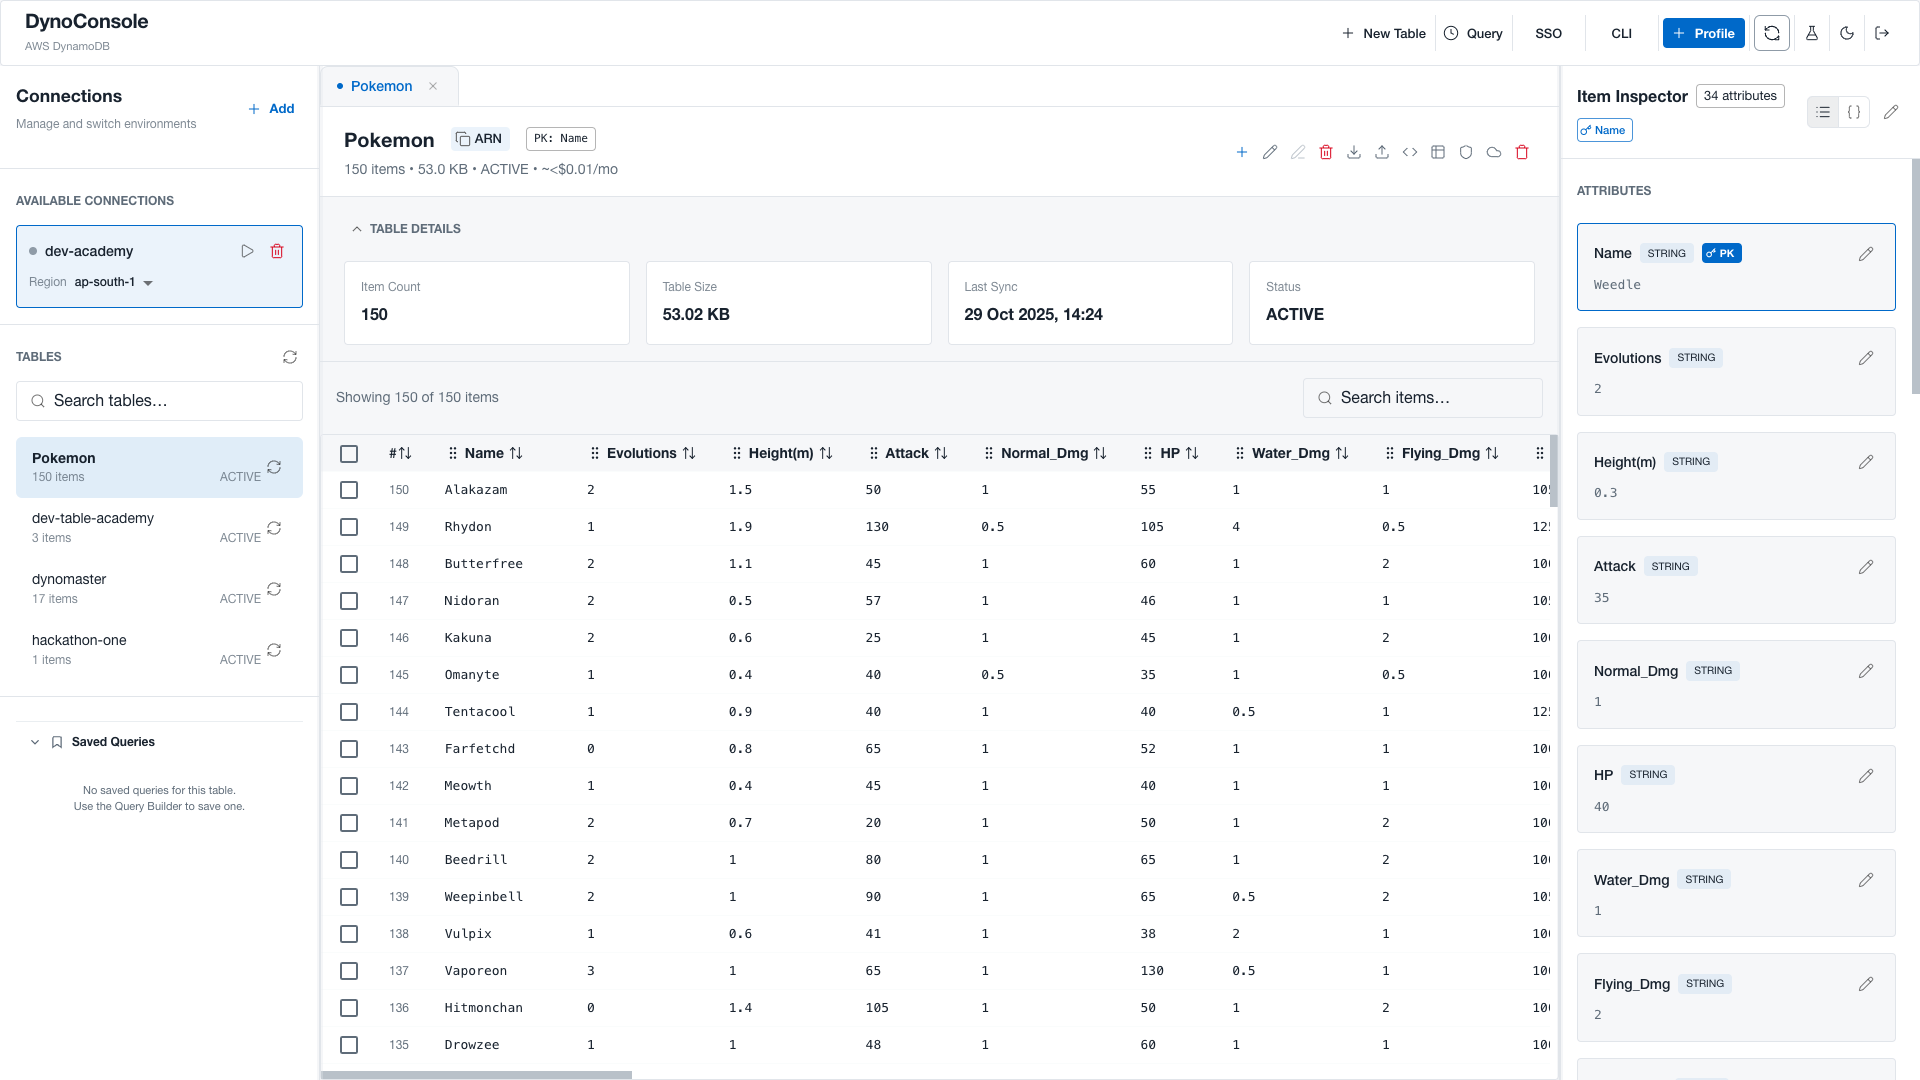This screenshot has height=1080, width=1920.
Task: Toggle the select-all rows checkbox
Action: click(x=349, y=454)
